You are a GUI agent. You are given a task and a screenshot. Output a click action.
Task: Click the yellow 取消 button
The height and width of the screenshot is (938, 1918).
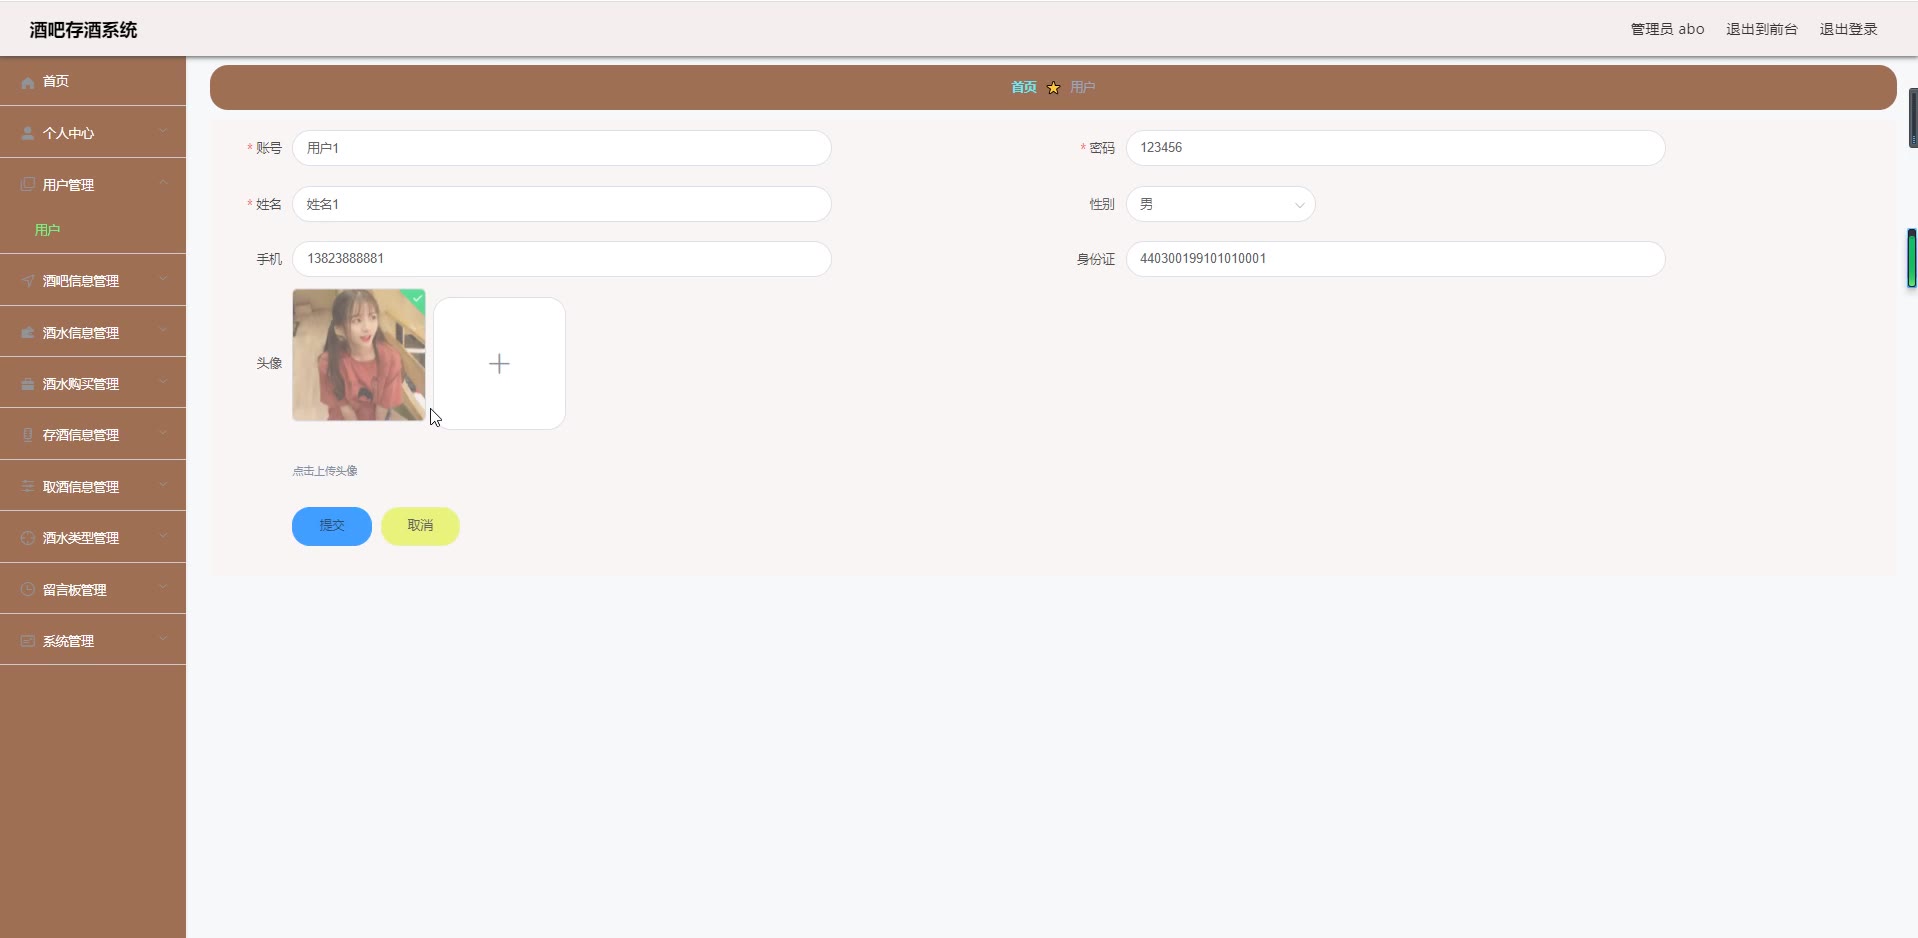tap(420, 526)
